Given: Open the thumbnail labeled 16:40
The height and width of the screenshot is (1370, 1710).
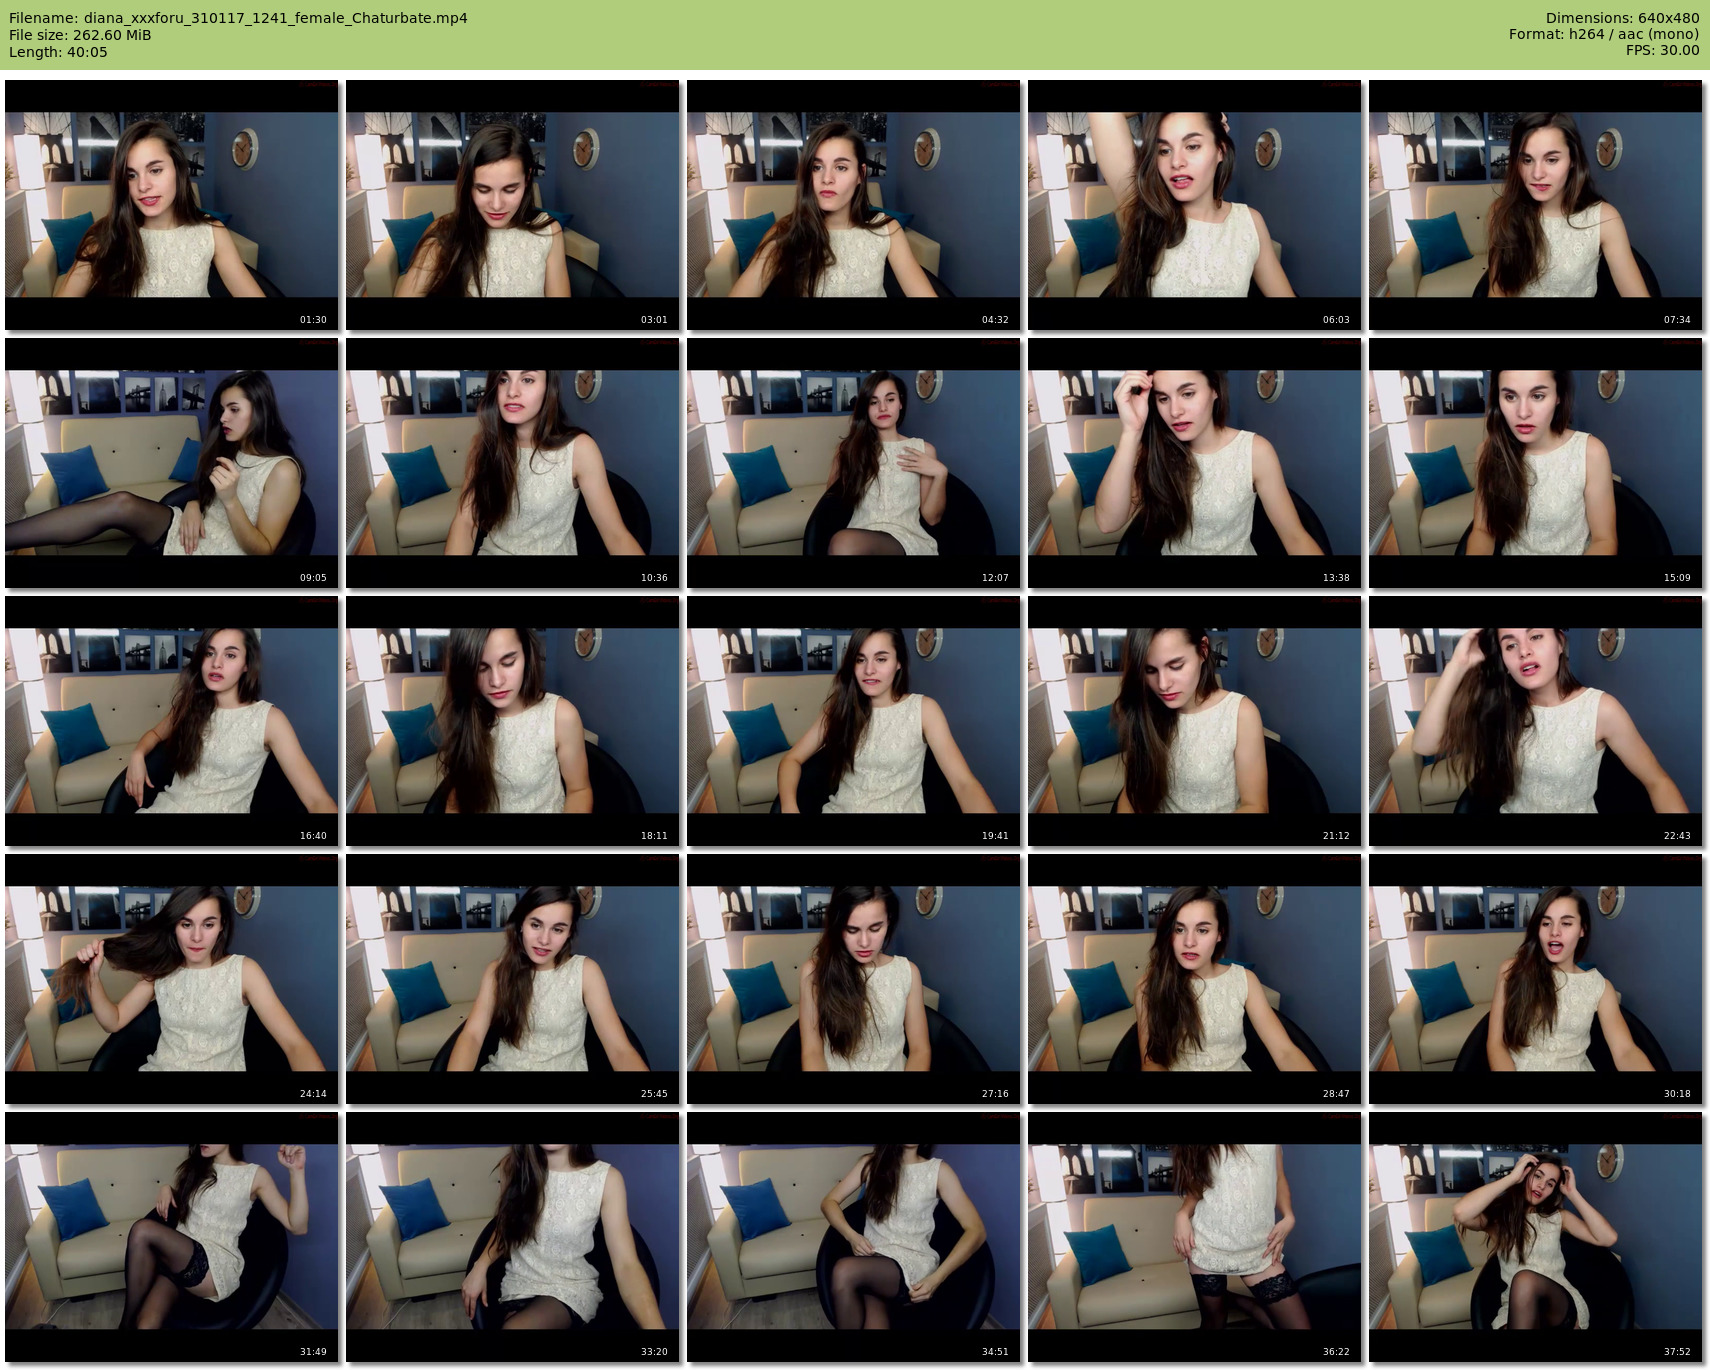Looking at the screenshot, I should coord(172,721).
